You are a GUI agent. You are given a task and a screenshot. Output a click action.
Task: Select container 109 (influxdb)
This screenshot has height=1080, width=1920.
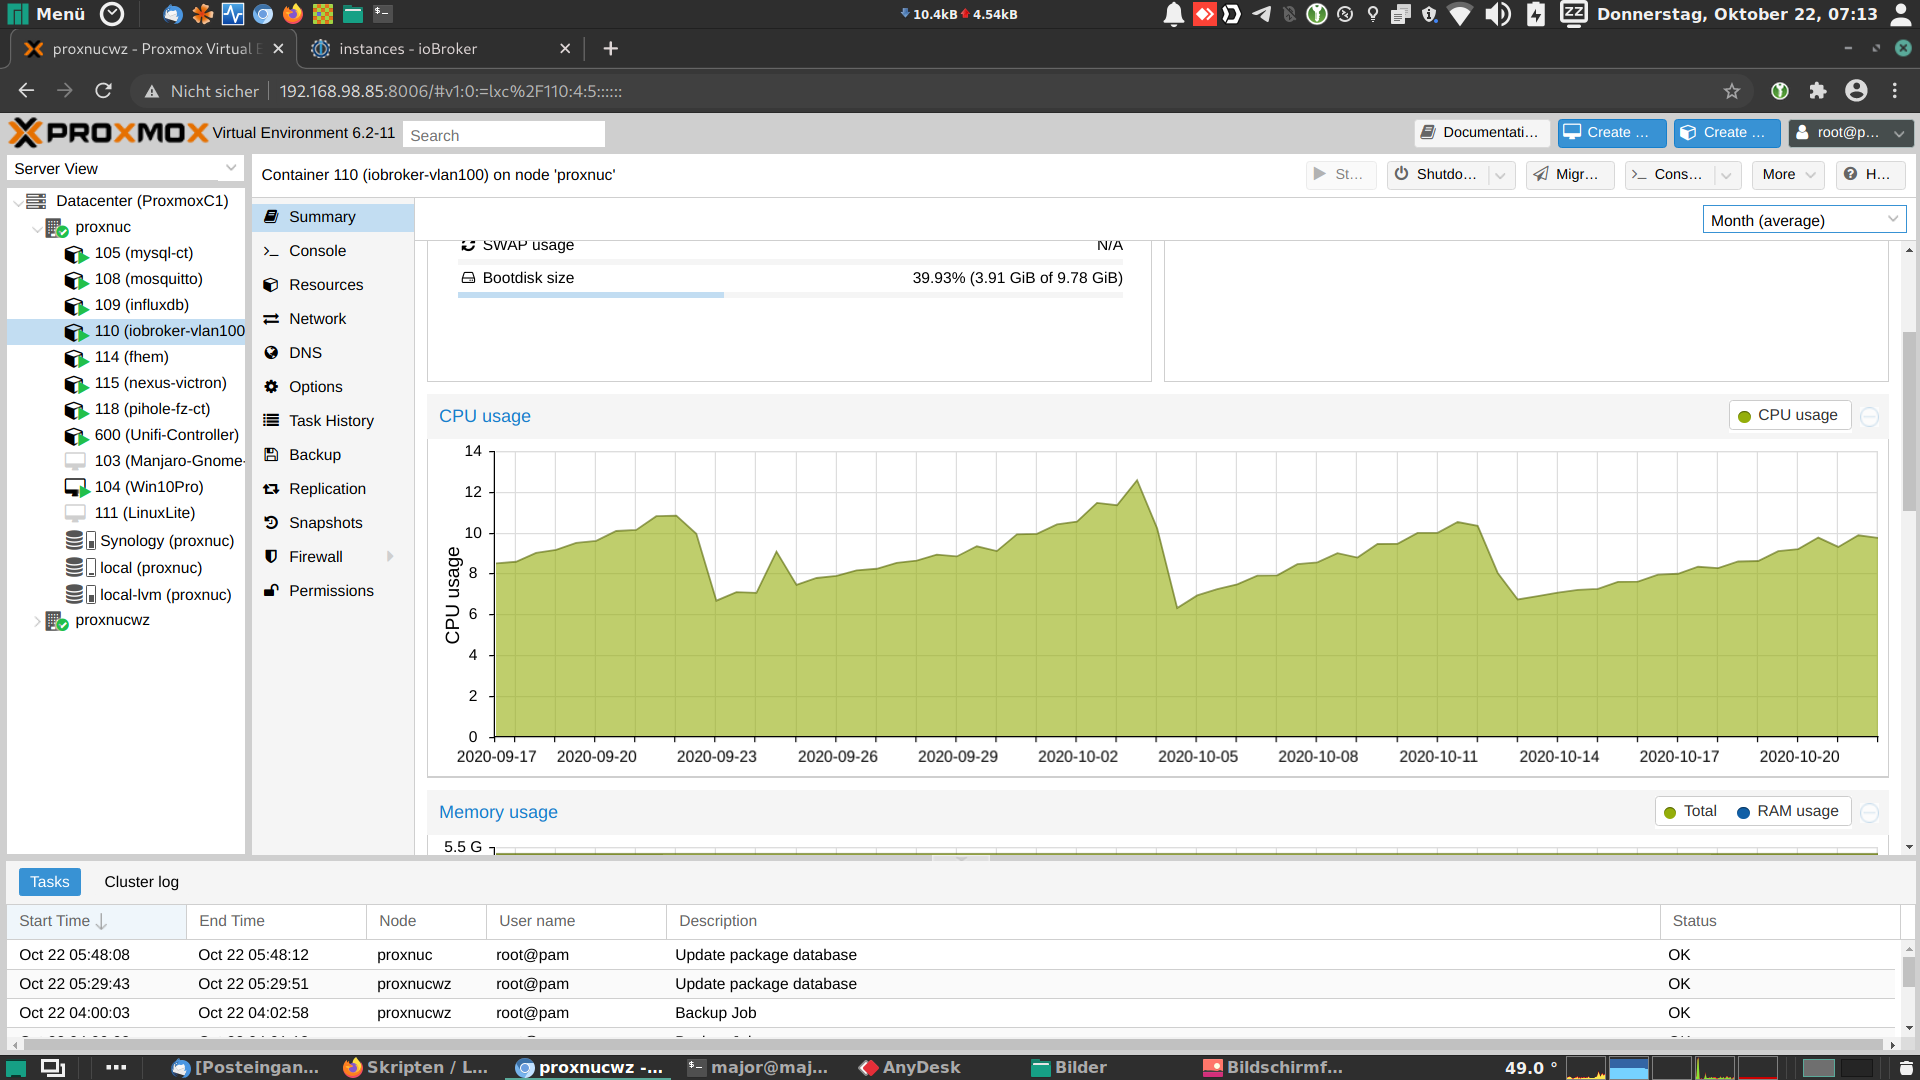(x=141, y=305)
